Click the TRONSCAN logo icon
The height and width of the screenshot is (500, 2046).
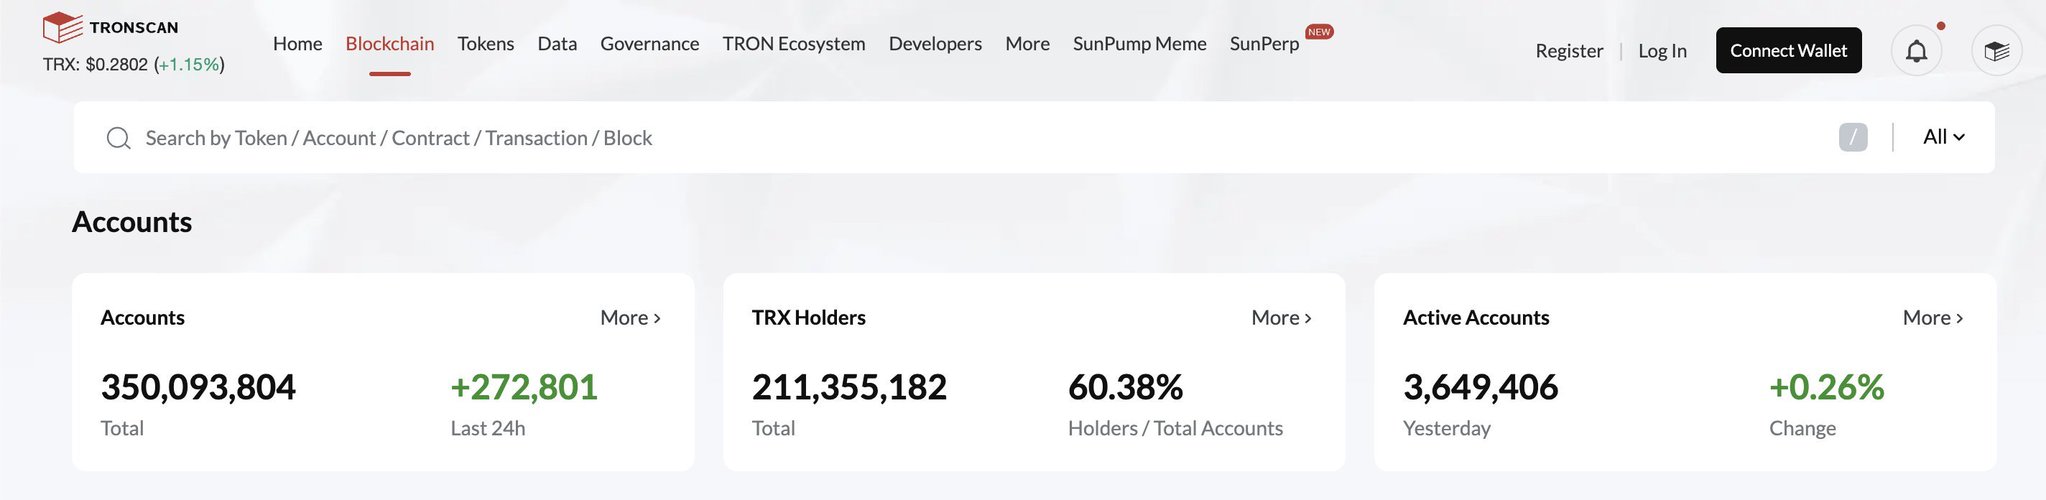point(62,27)
